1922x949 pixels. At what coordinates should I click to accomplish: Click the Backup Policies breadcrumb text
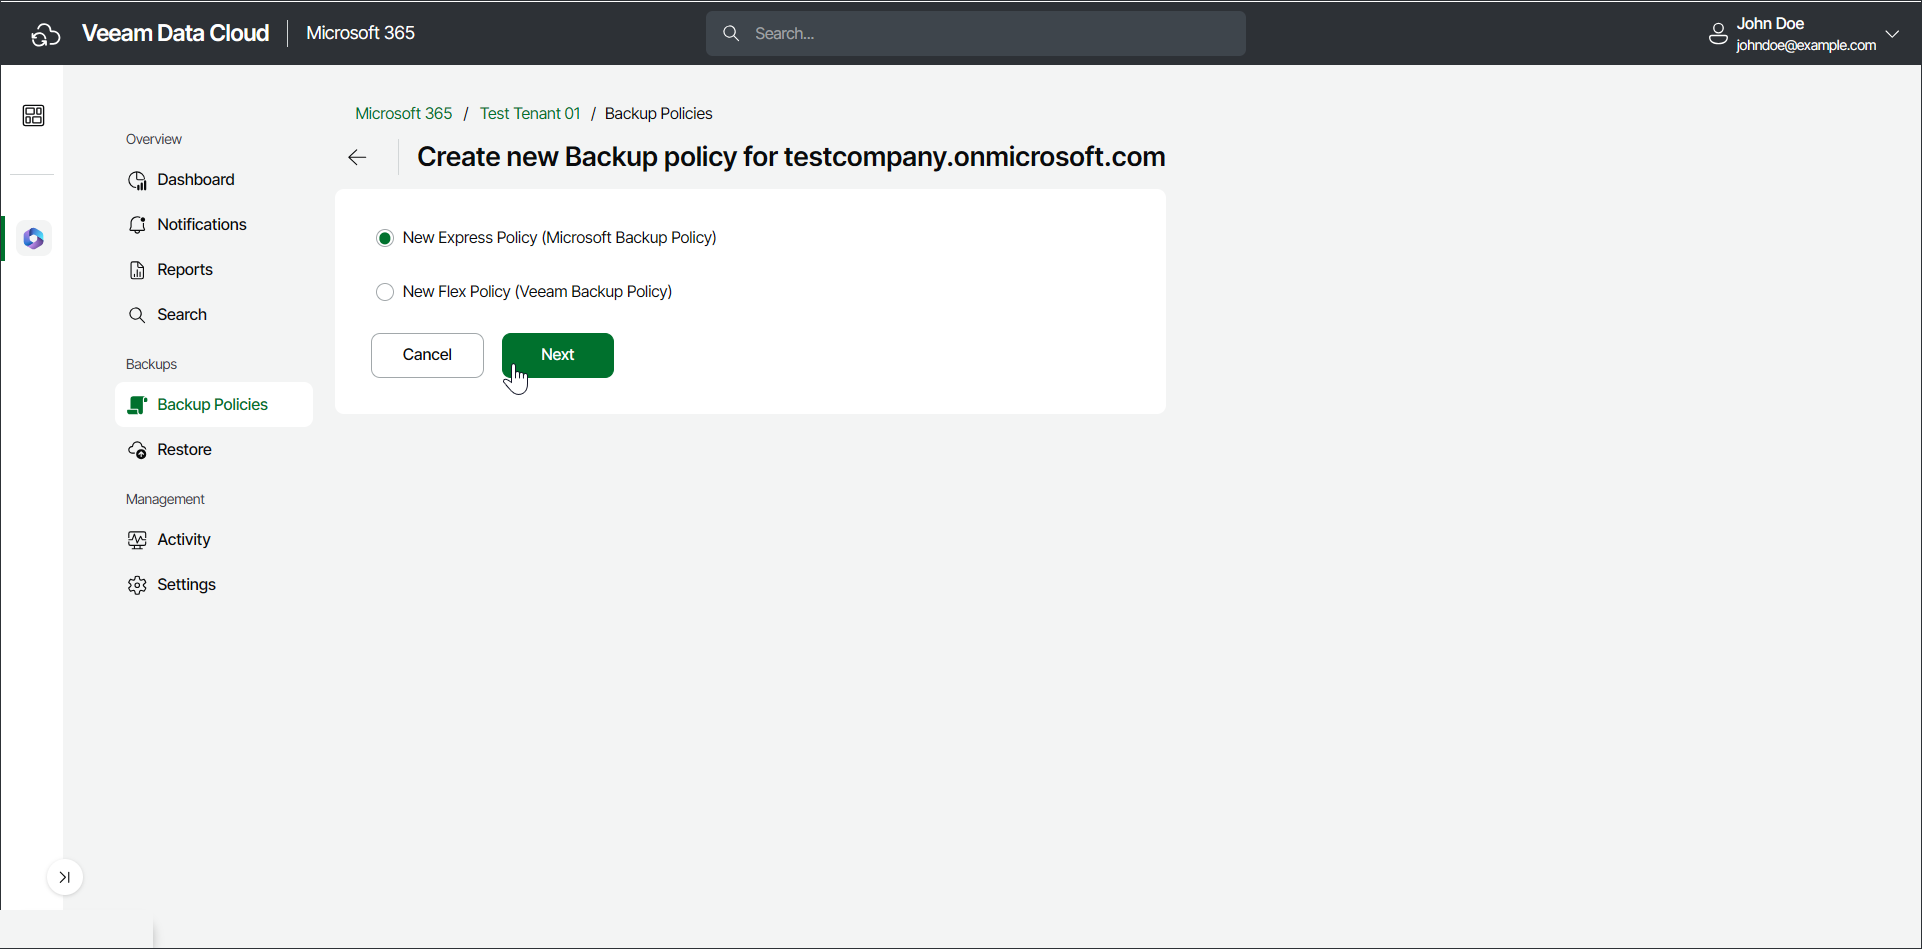(659, 114)
